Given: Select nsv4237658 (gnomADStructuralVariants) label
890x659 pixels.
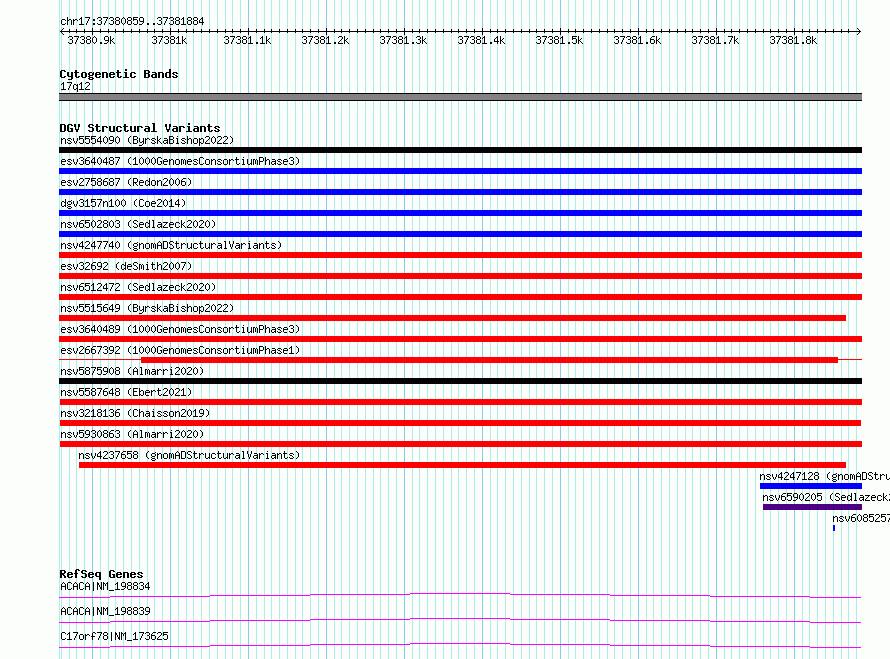Looking at the screenshot, I should point(189,455).
